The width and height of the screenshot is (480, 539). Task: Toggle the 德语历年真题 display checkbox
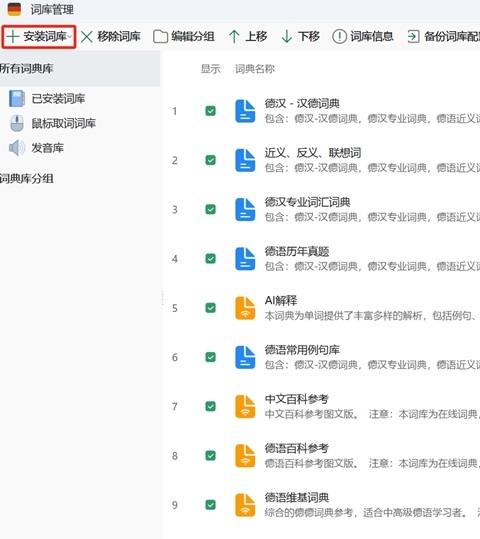point(210,258)
